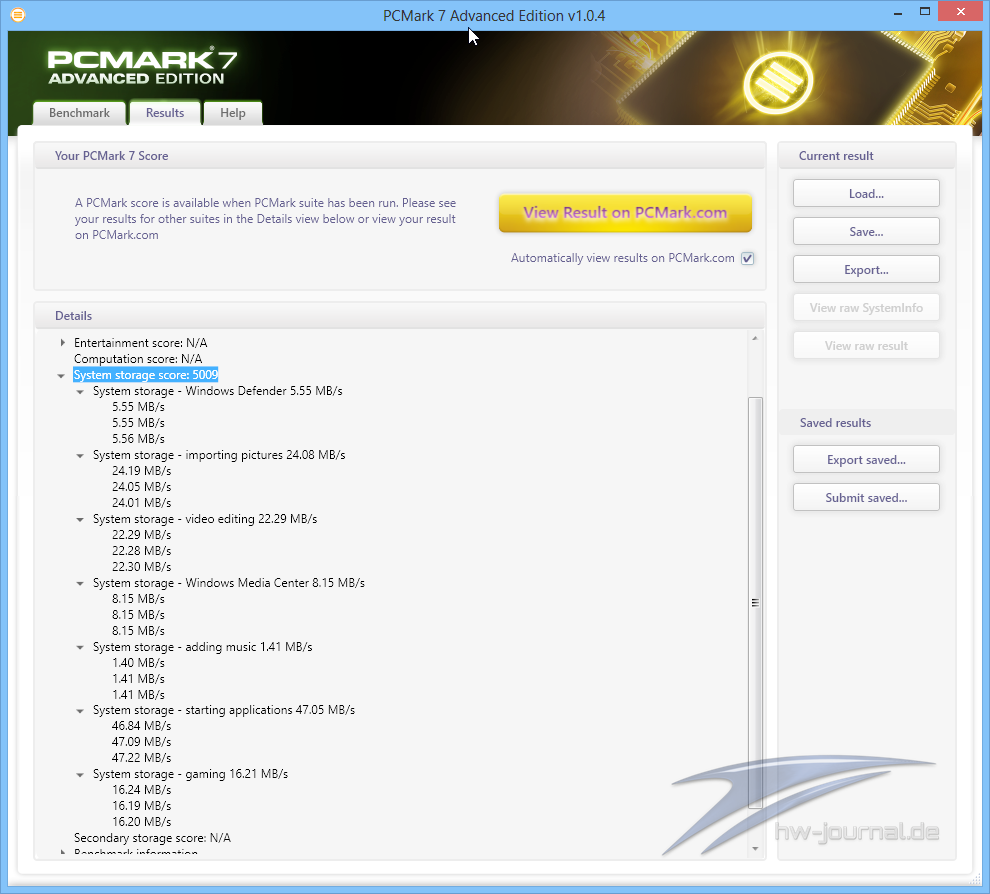The width and height of the screenshot is (990, 894).
Task: Click the Details scrollbar down arrow
Action: pos(755,849)
